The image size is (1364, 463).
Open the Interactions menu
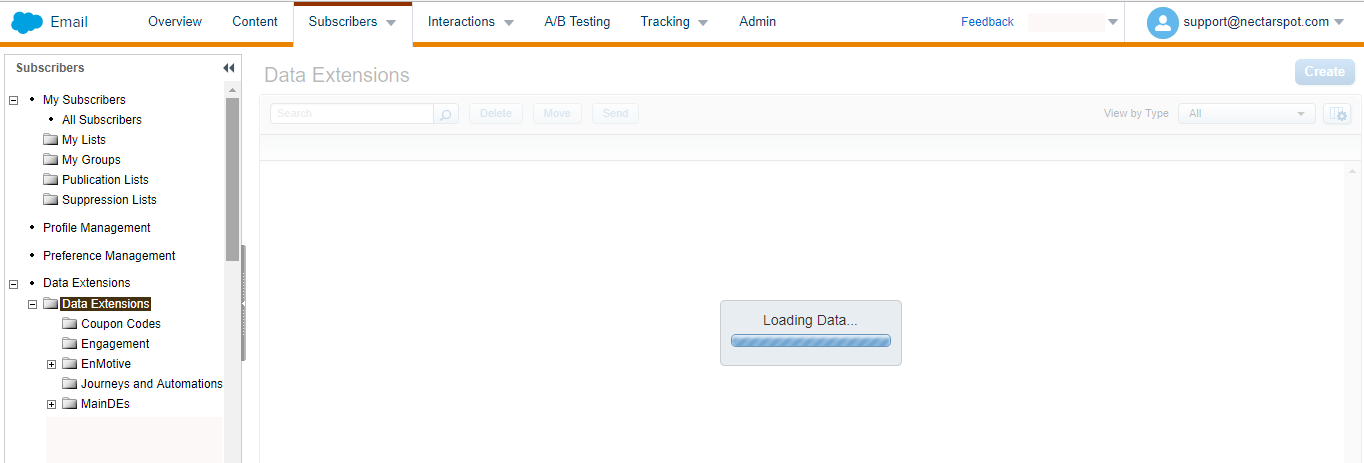point(470,22)
